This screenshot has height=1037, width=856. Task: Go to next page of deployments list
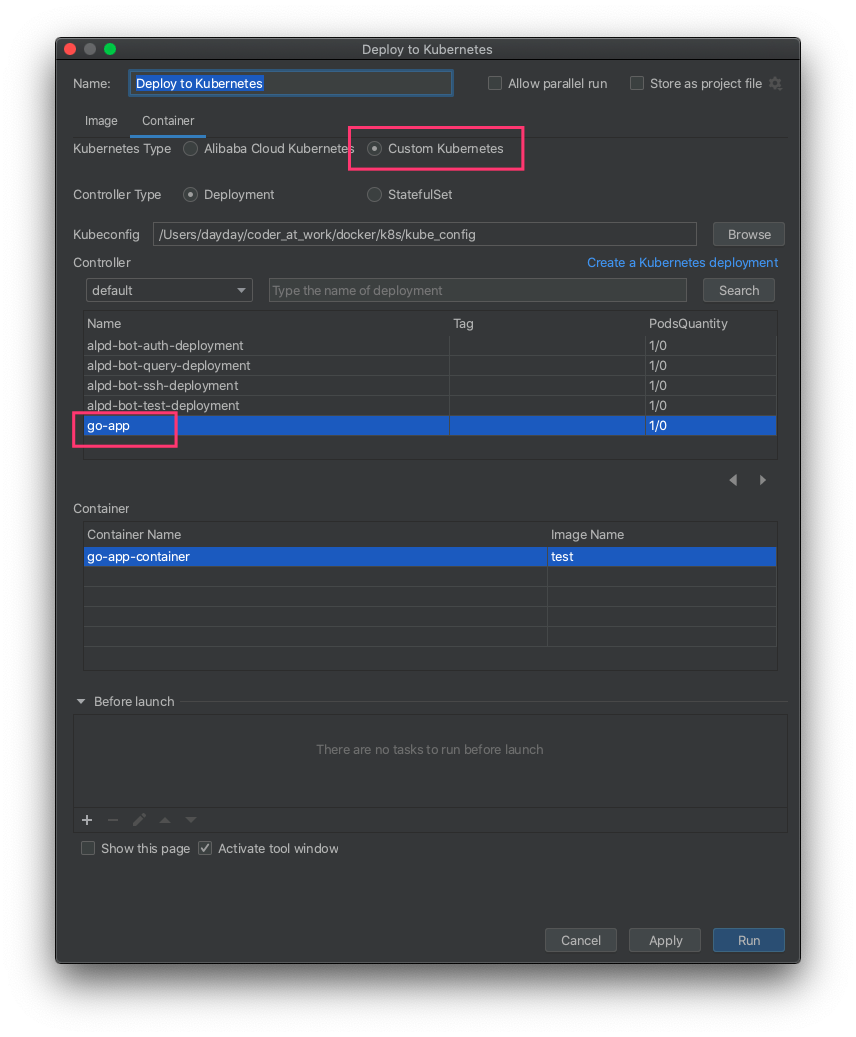coord(763,480)
